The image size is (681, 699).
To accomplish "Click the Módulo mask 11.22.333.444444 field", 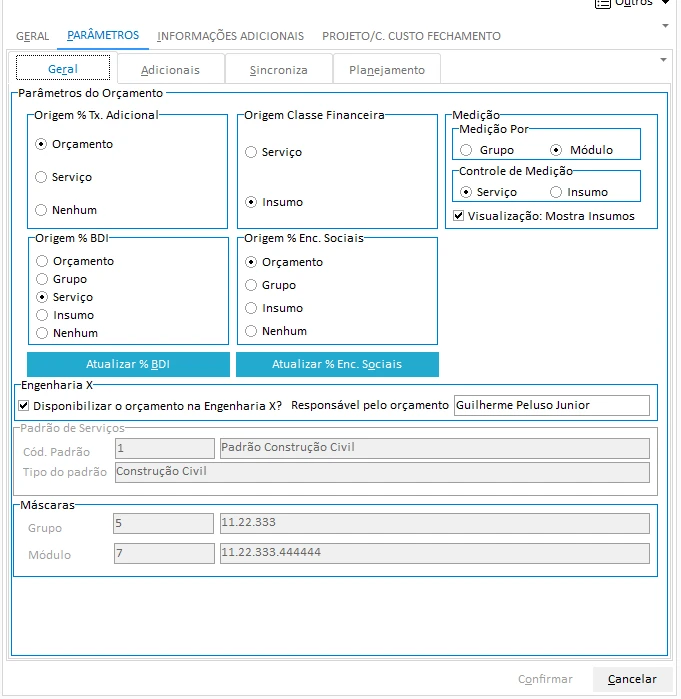I will pyautogui.click(x=435, y=554).
